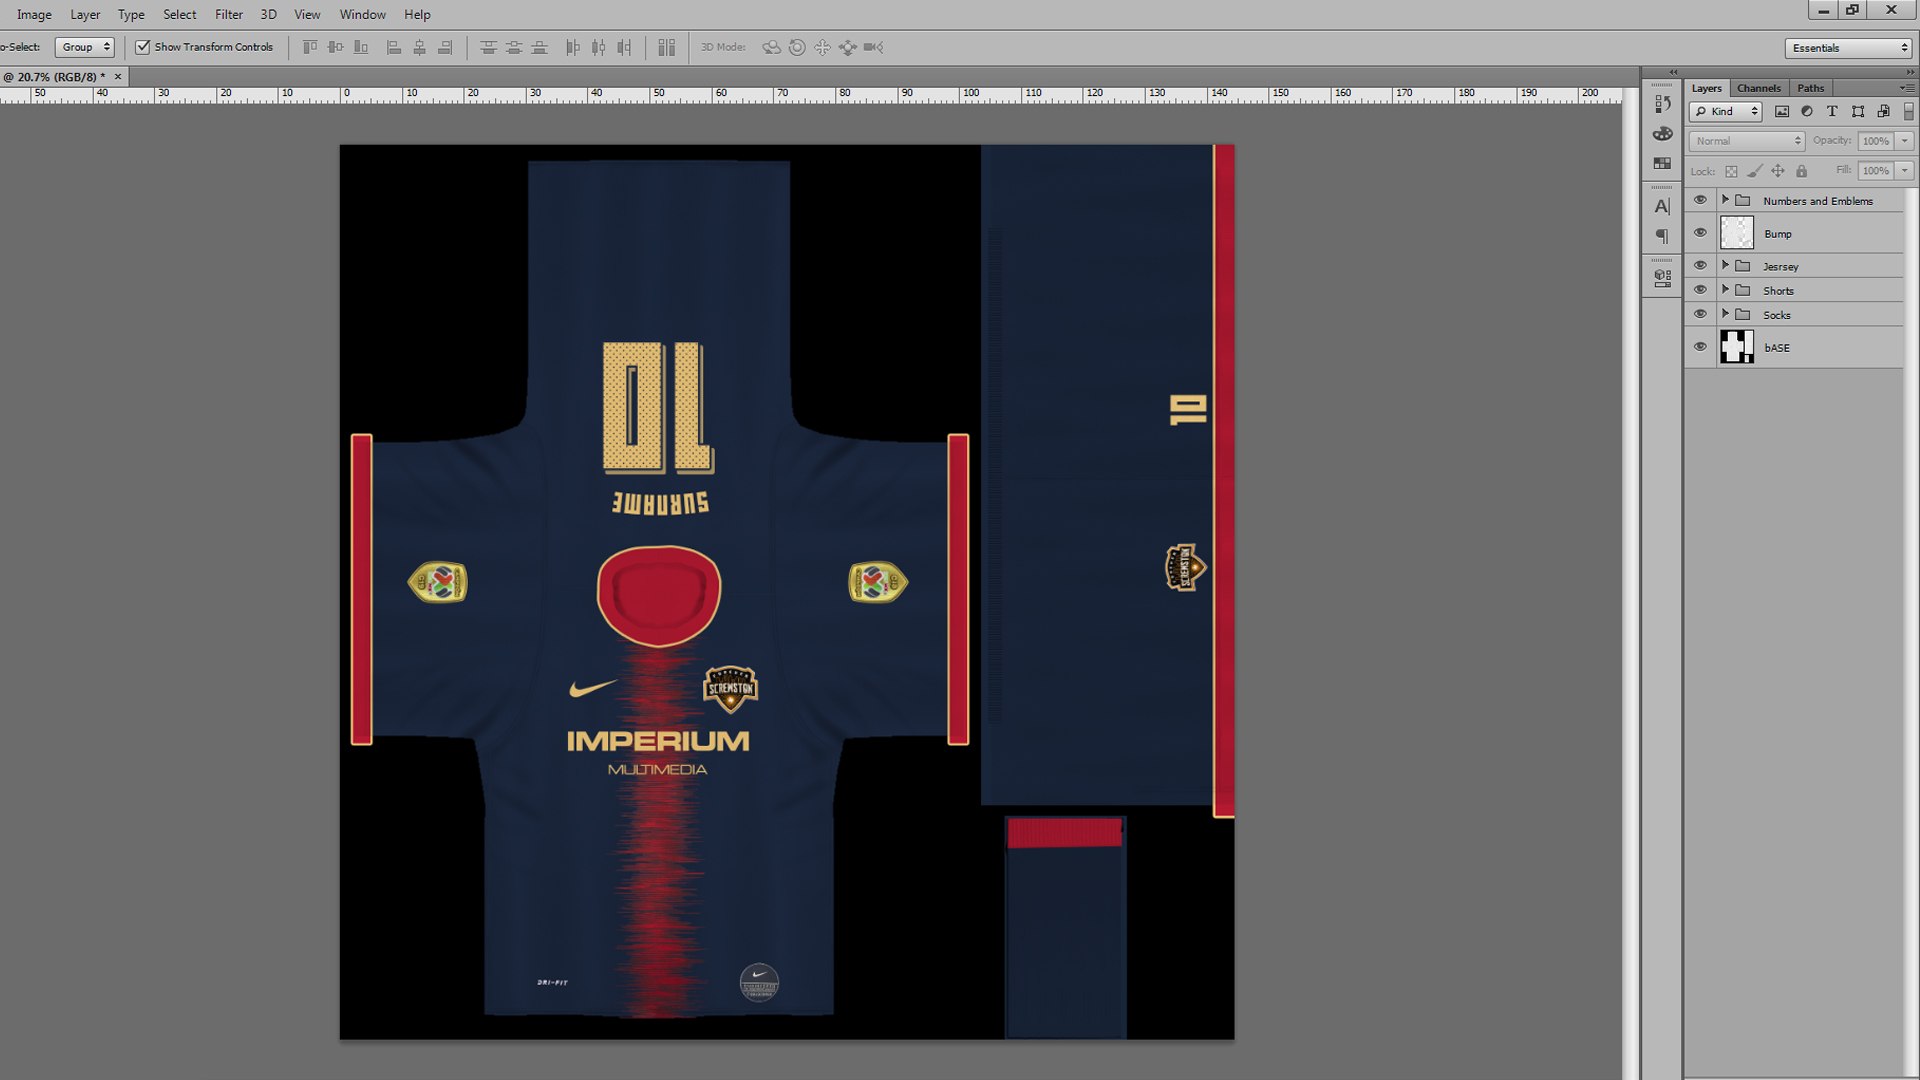Open the Layers panel flyout menu
This screenshot has width=1920, height=1080.
click(1906, 88)
